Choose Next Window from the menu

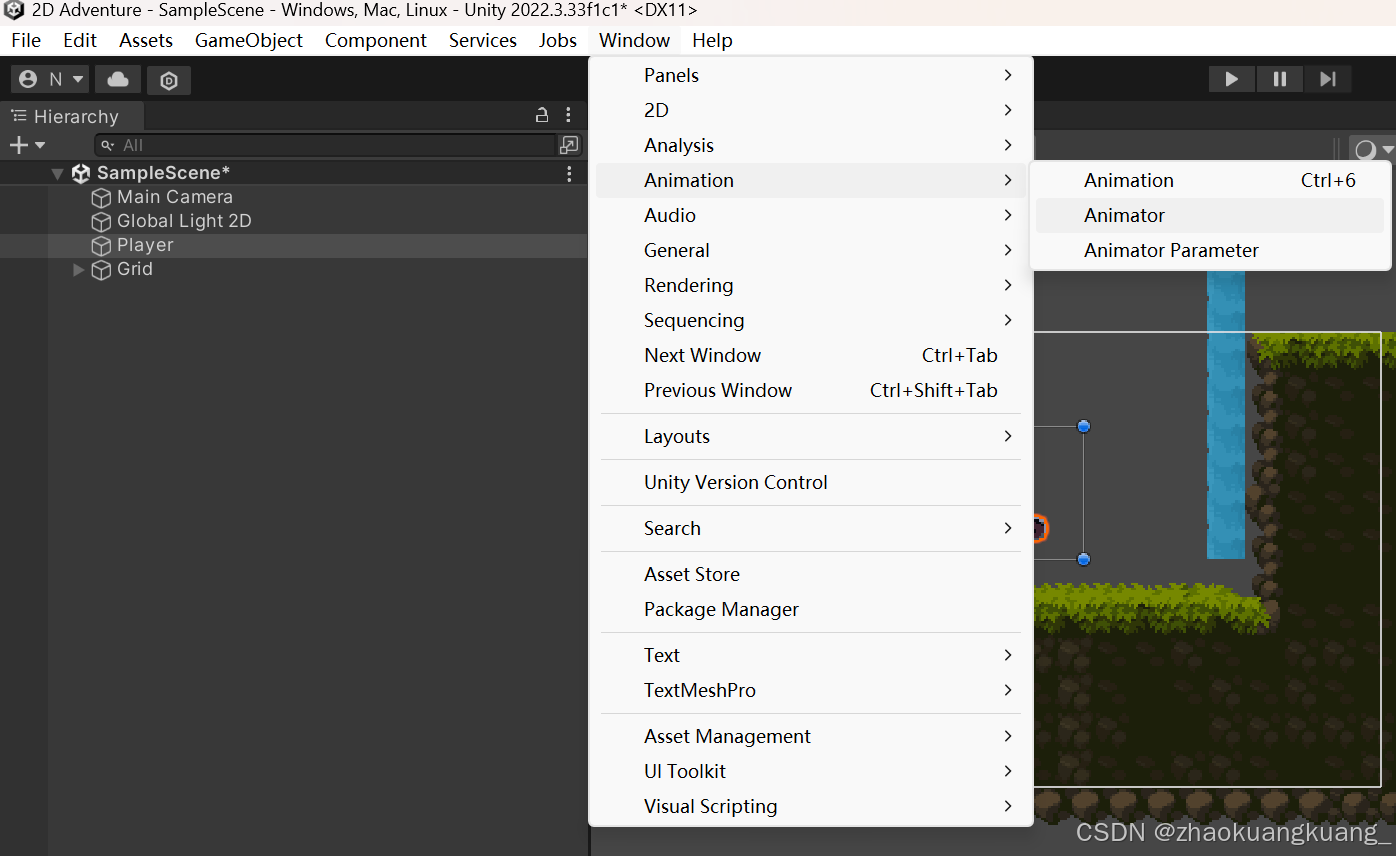tap(811, 355)
